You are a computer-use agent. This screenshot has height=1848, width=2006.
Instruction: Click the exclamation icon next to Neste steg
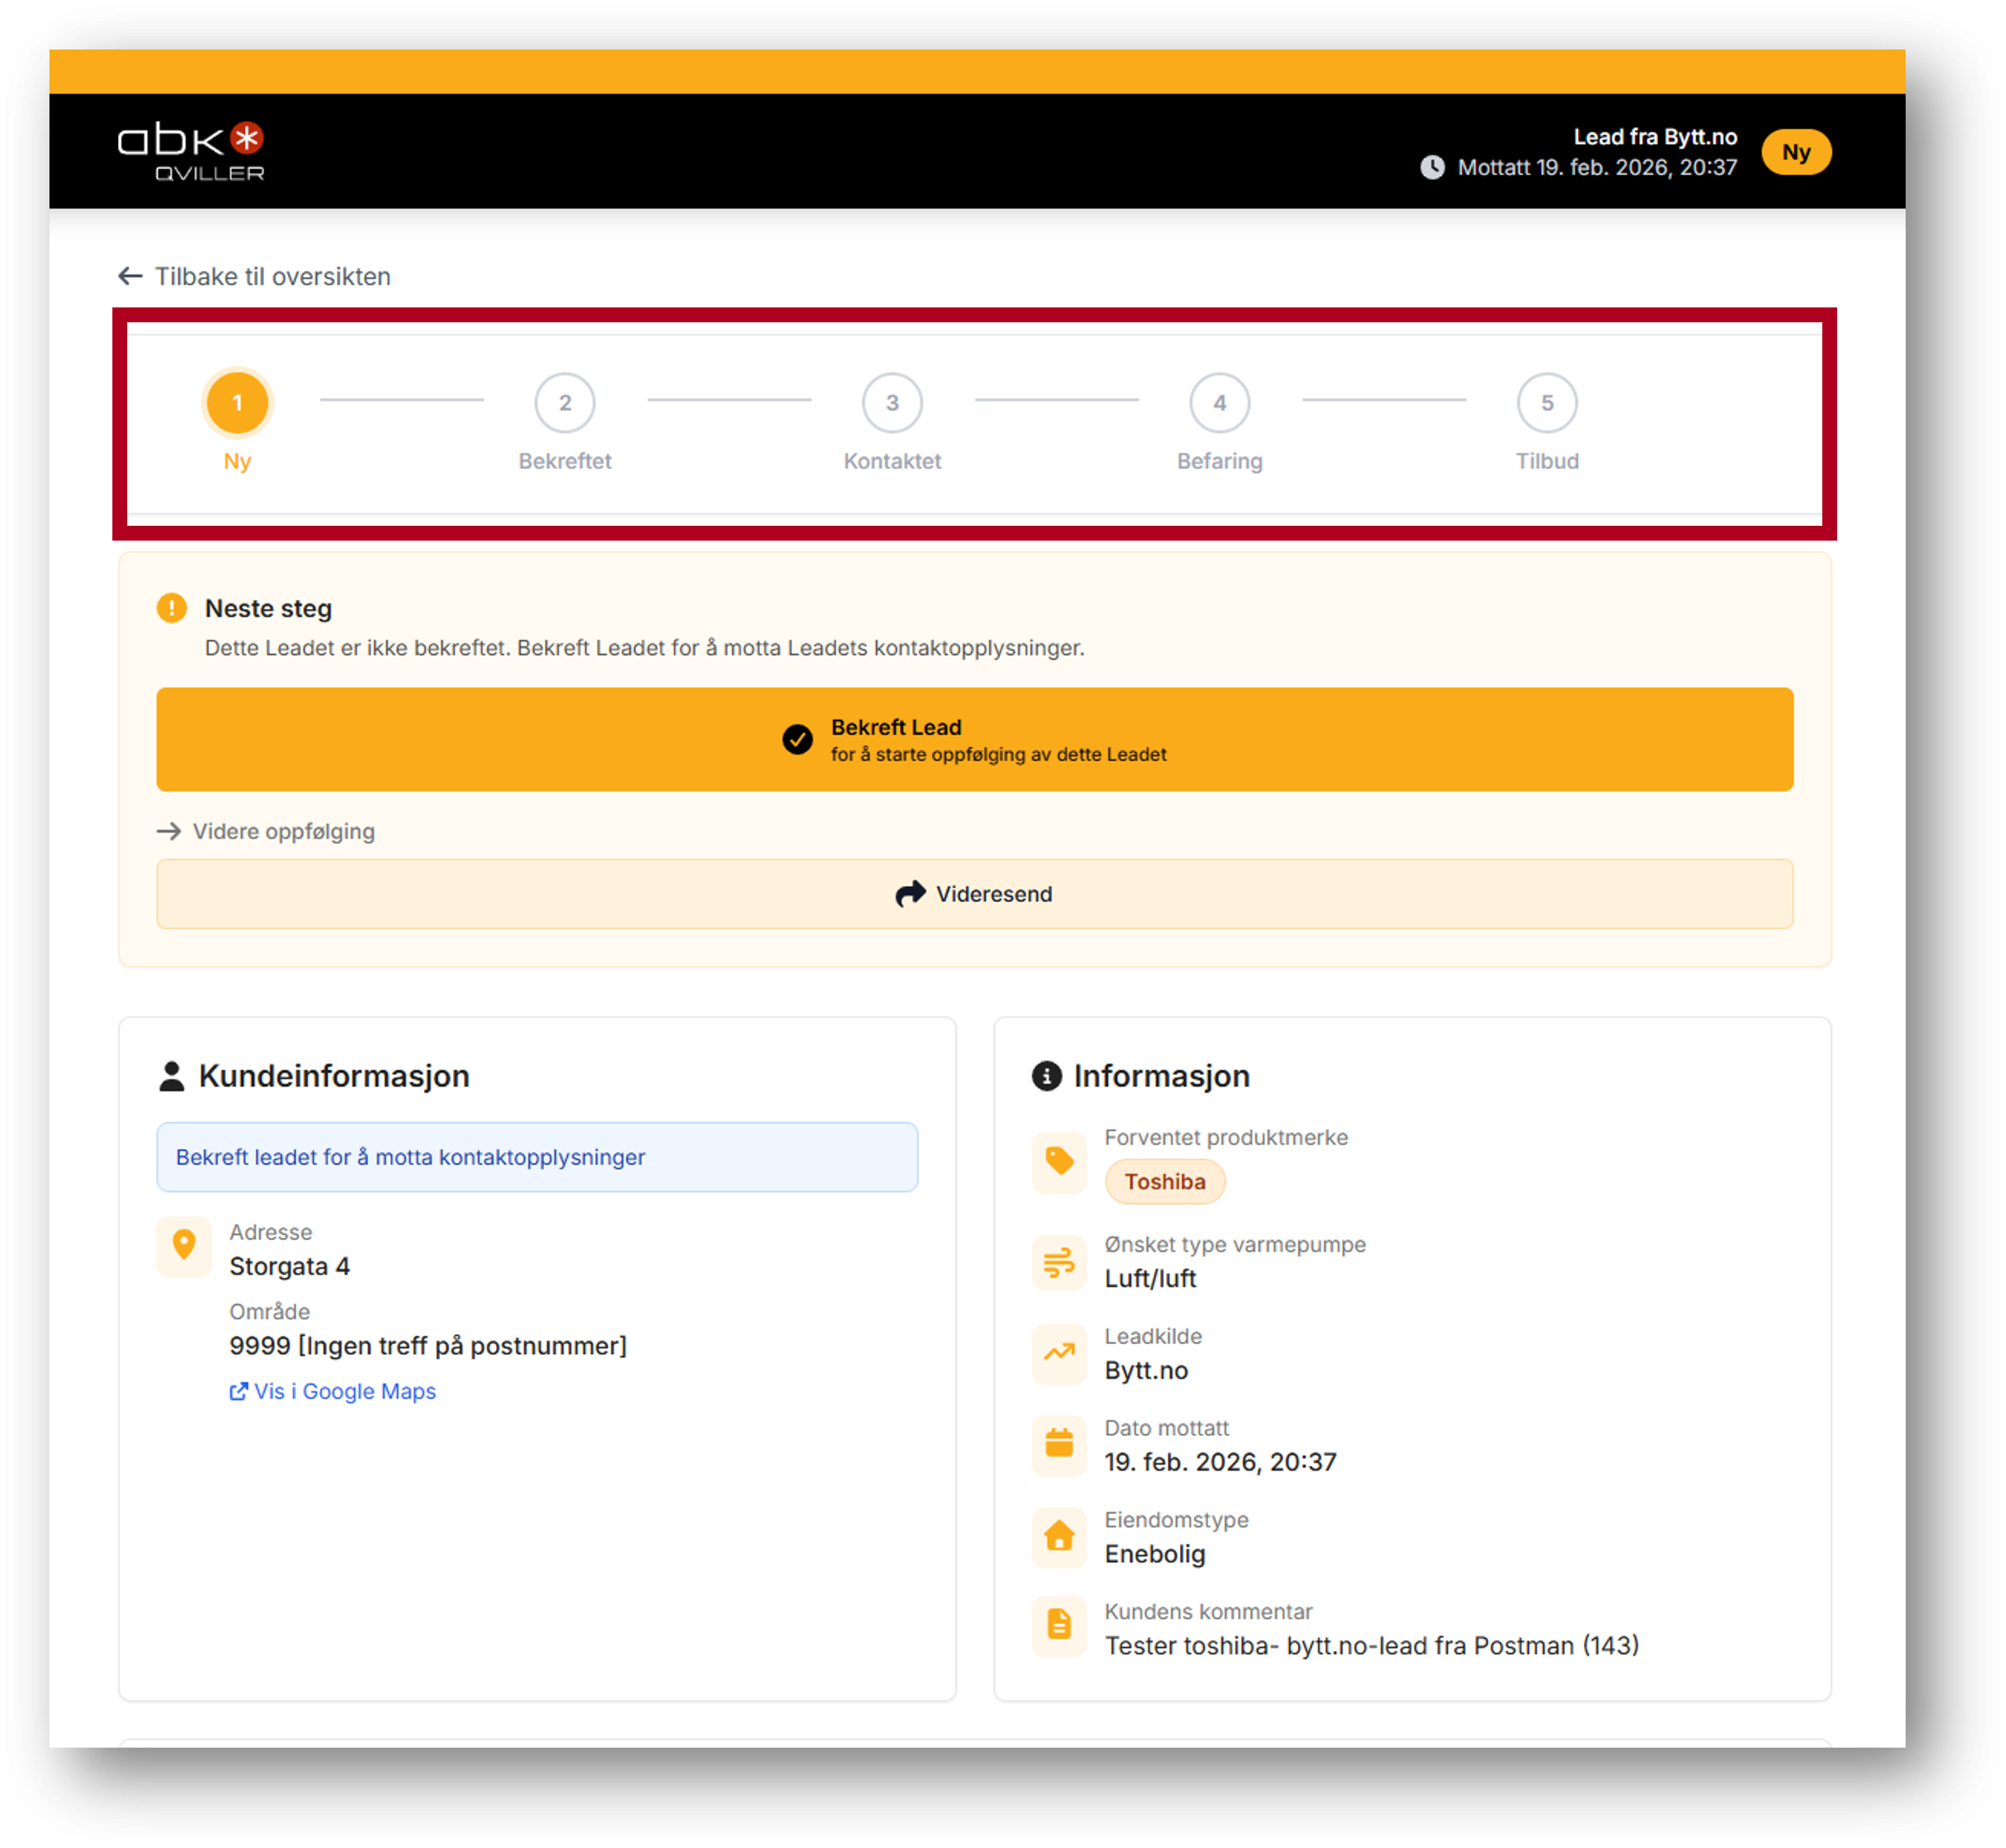(x=172, y=608)
